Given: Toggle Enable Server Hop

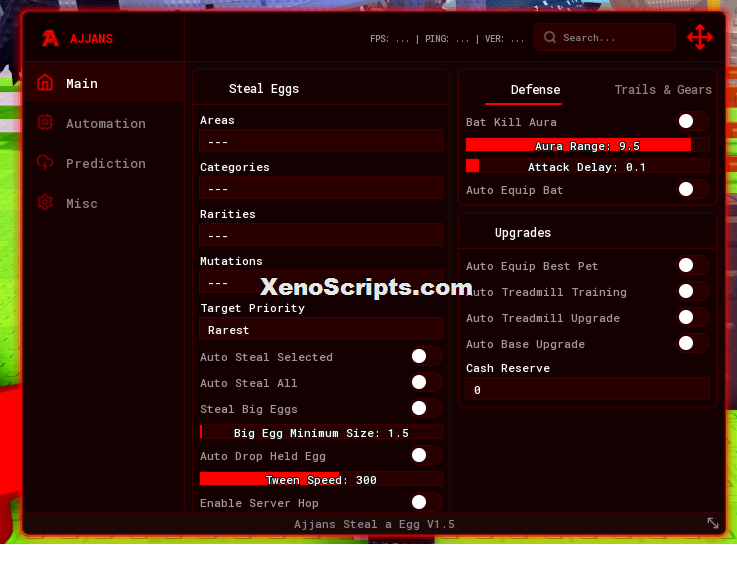Looking at the screenshot, I should point(426,502).
